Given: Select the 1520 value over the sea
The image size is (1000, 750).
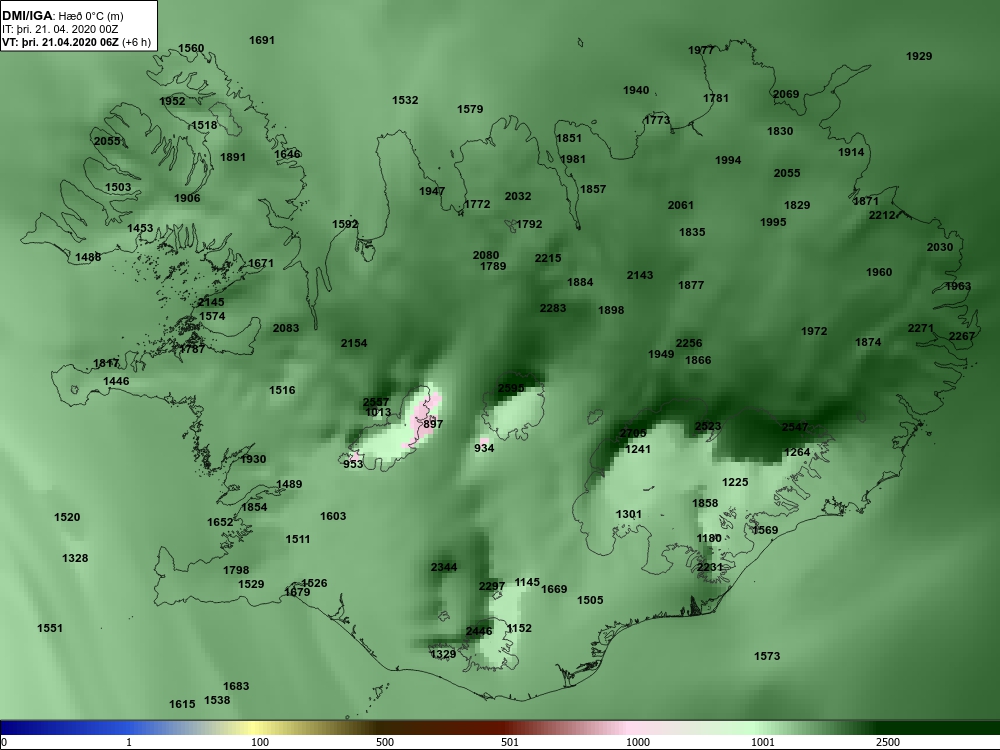Looking at the screenshot, I should tap(68, 517).
